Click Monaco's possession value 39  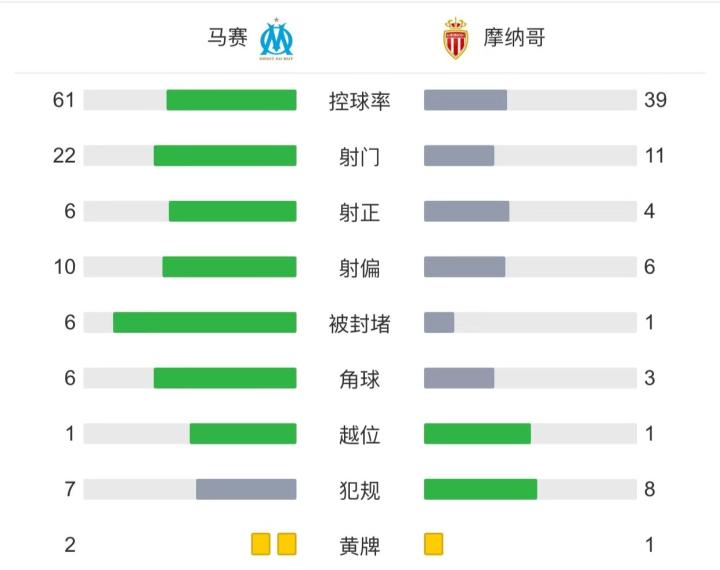(655, 100)
